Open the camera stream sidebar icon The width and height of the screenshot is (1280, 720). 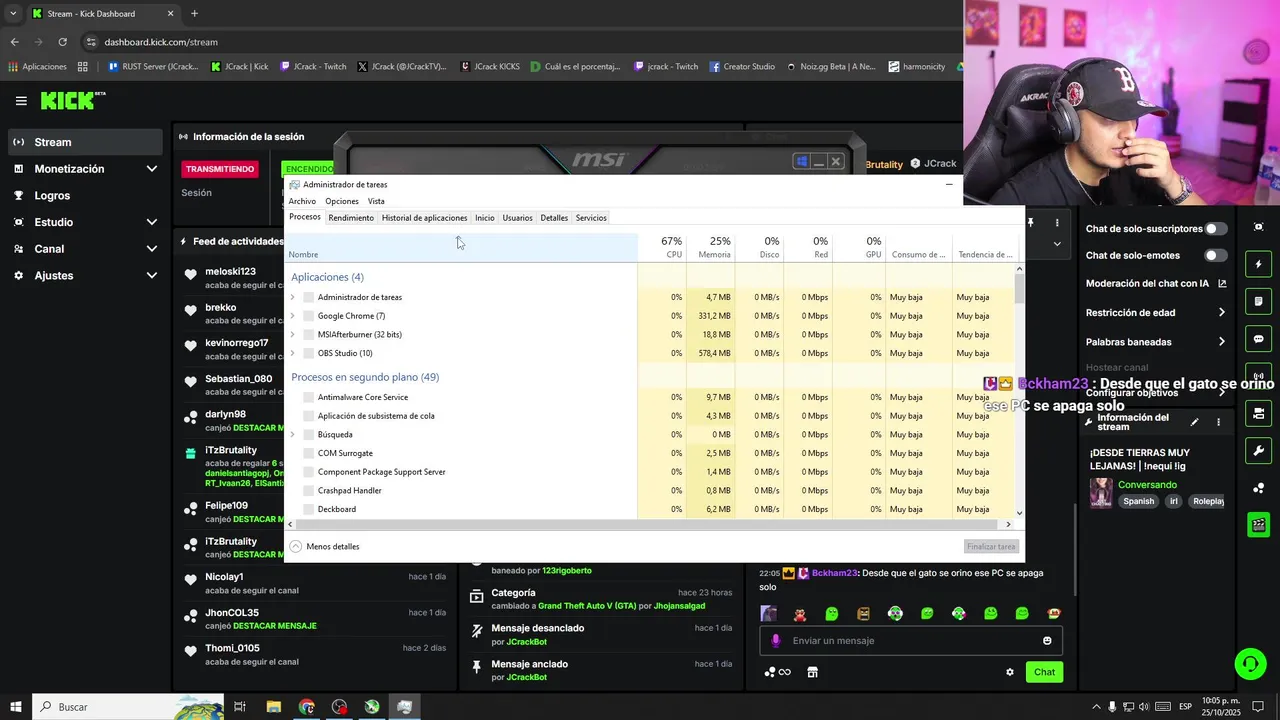coord(1259,413)
